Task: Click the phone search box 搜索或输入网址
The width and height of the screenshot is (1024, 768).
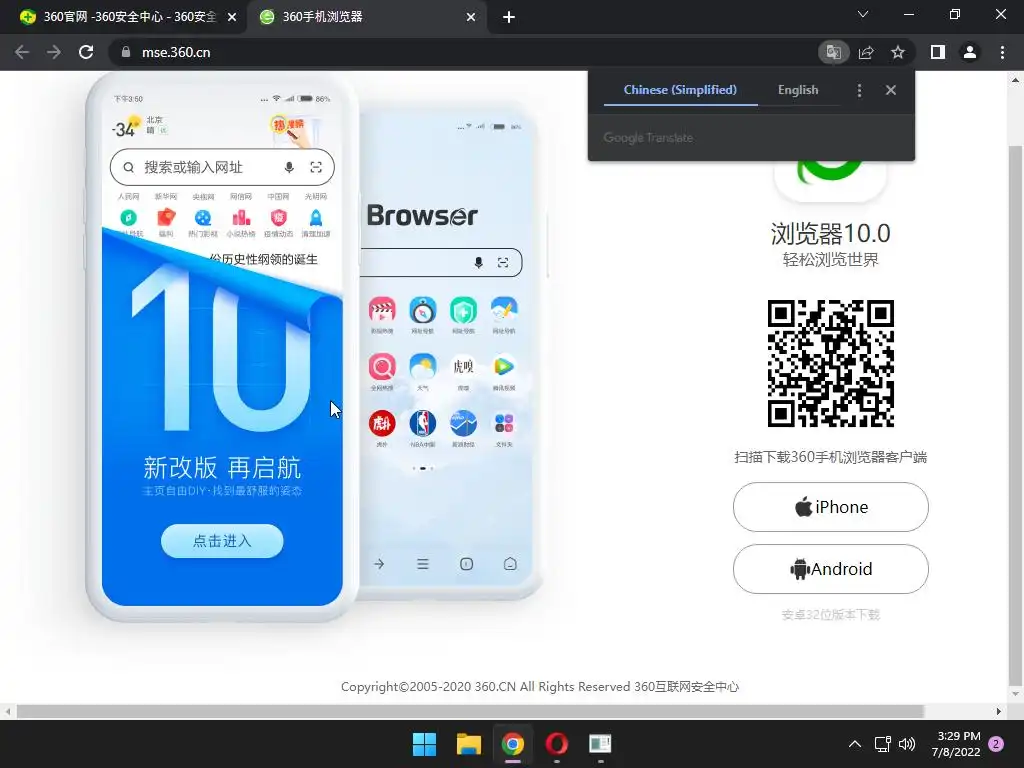Action: pos(222,167)
